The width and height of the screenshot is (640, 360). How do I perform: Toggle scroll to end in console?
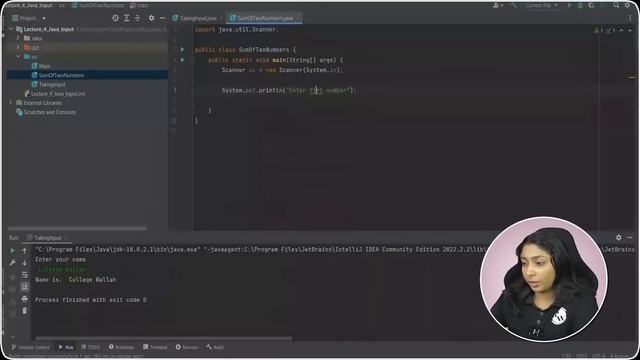pos(24,287)
